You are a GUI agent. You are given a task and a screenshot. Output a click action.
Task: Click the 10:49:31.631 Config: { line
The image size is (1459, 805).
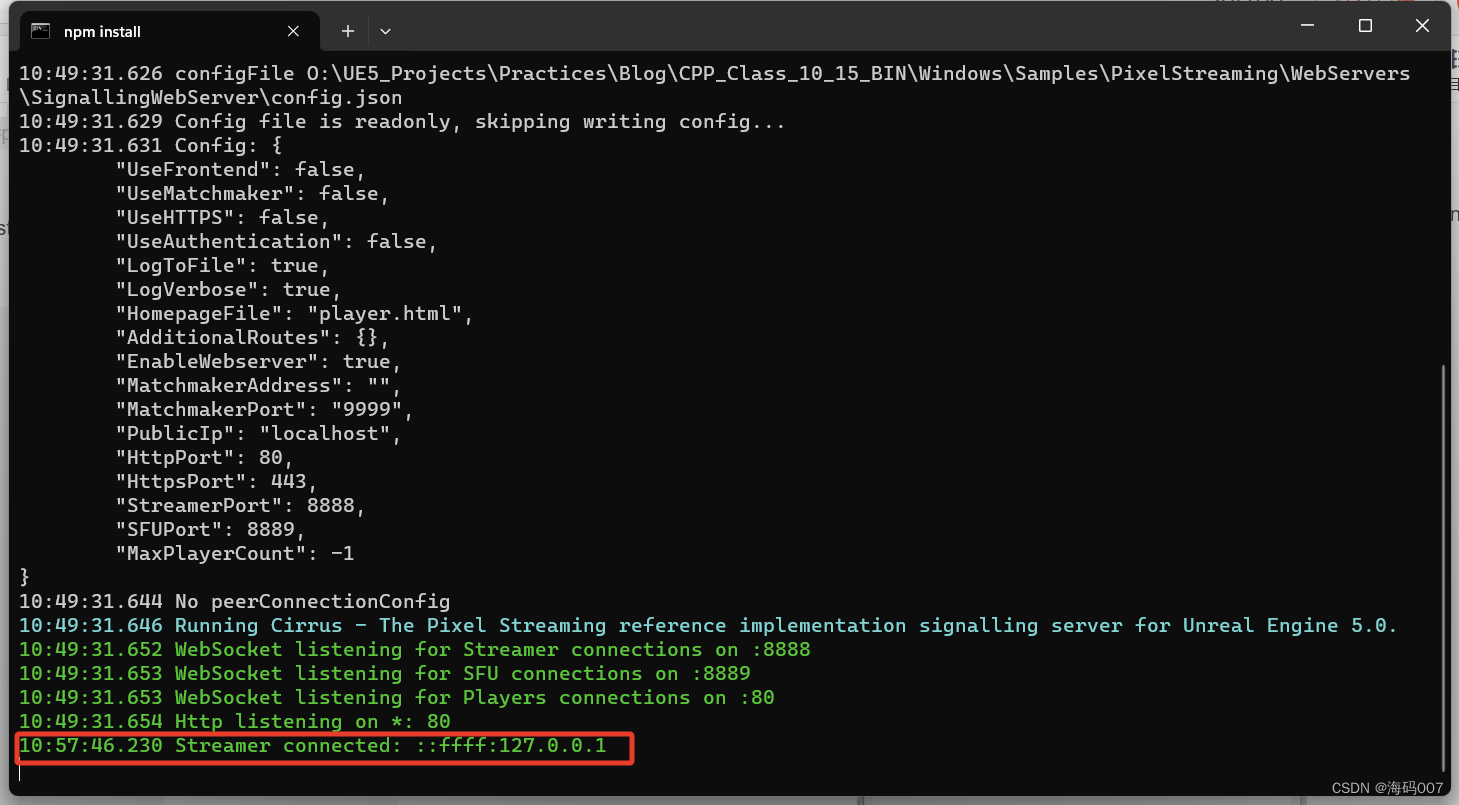click(x=150, y=145)
